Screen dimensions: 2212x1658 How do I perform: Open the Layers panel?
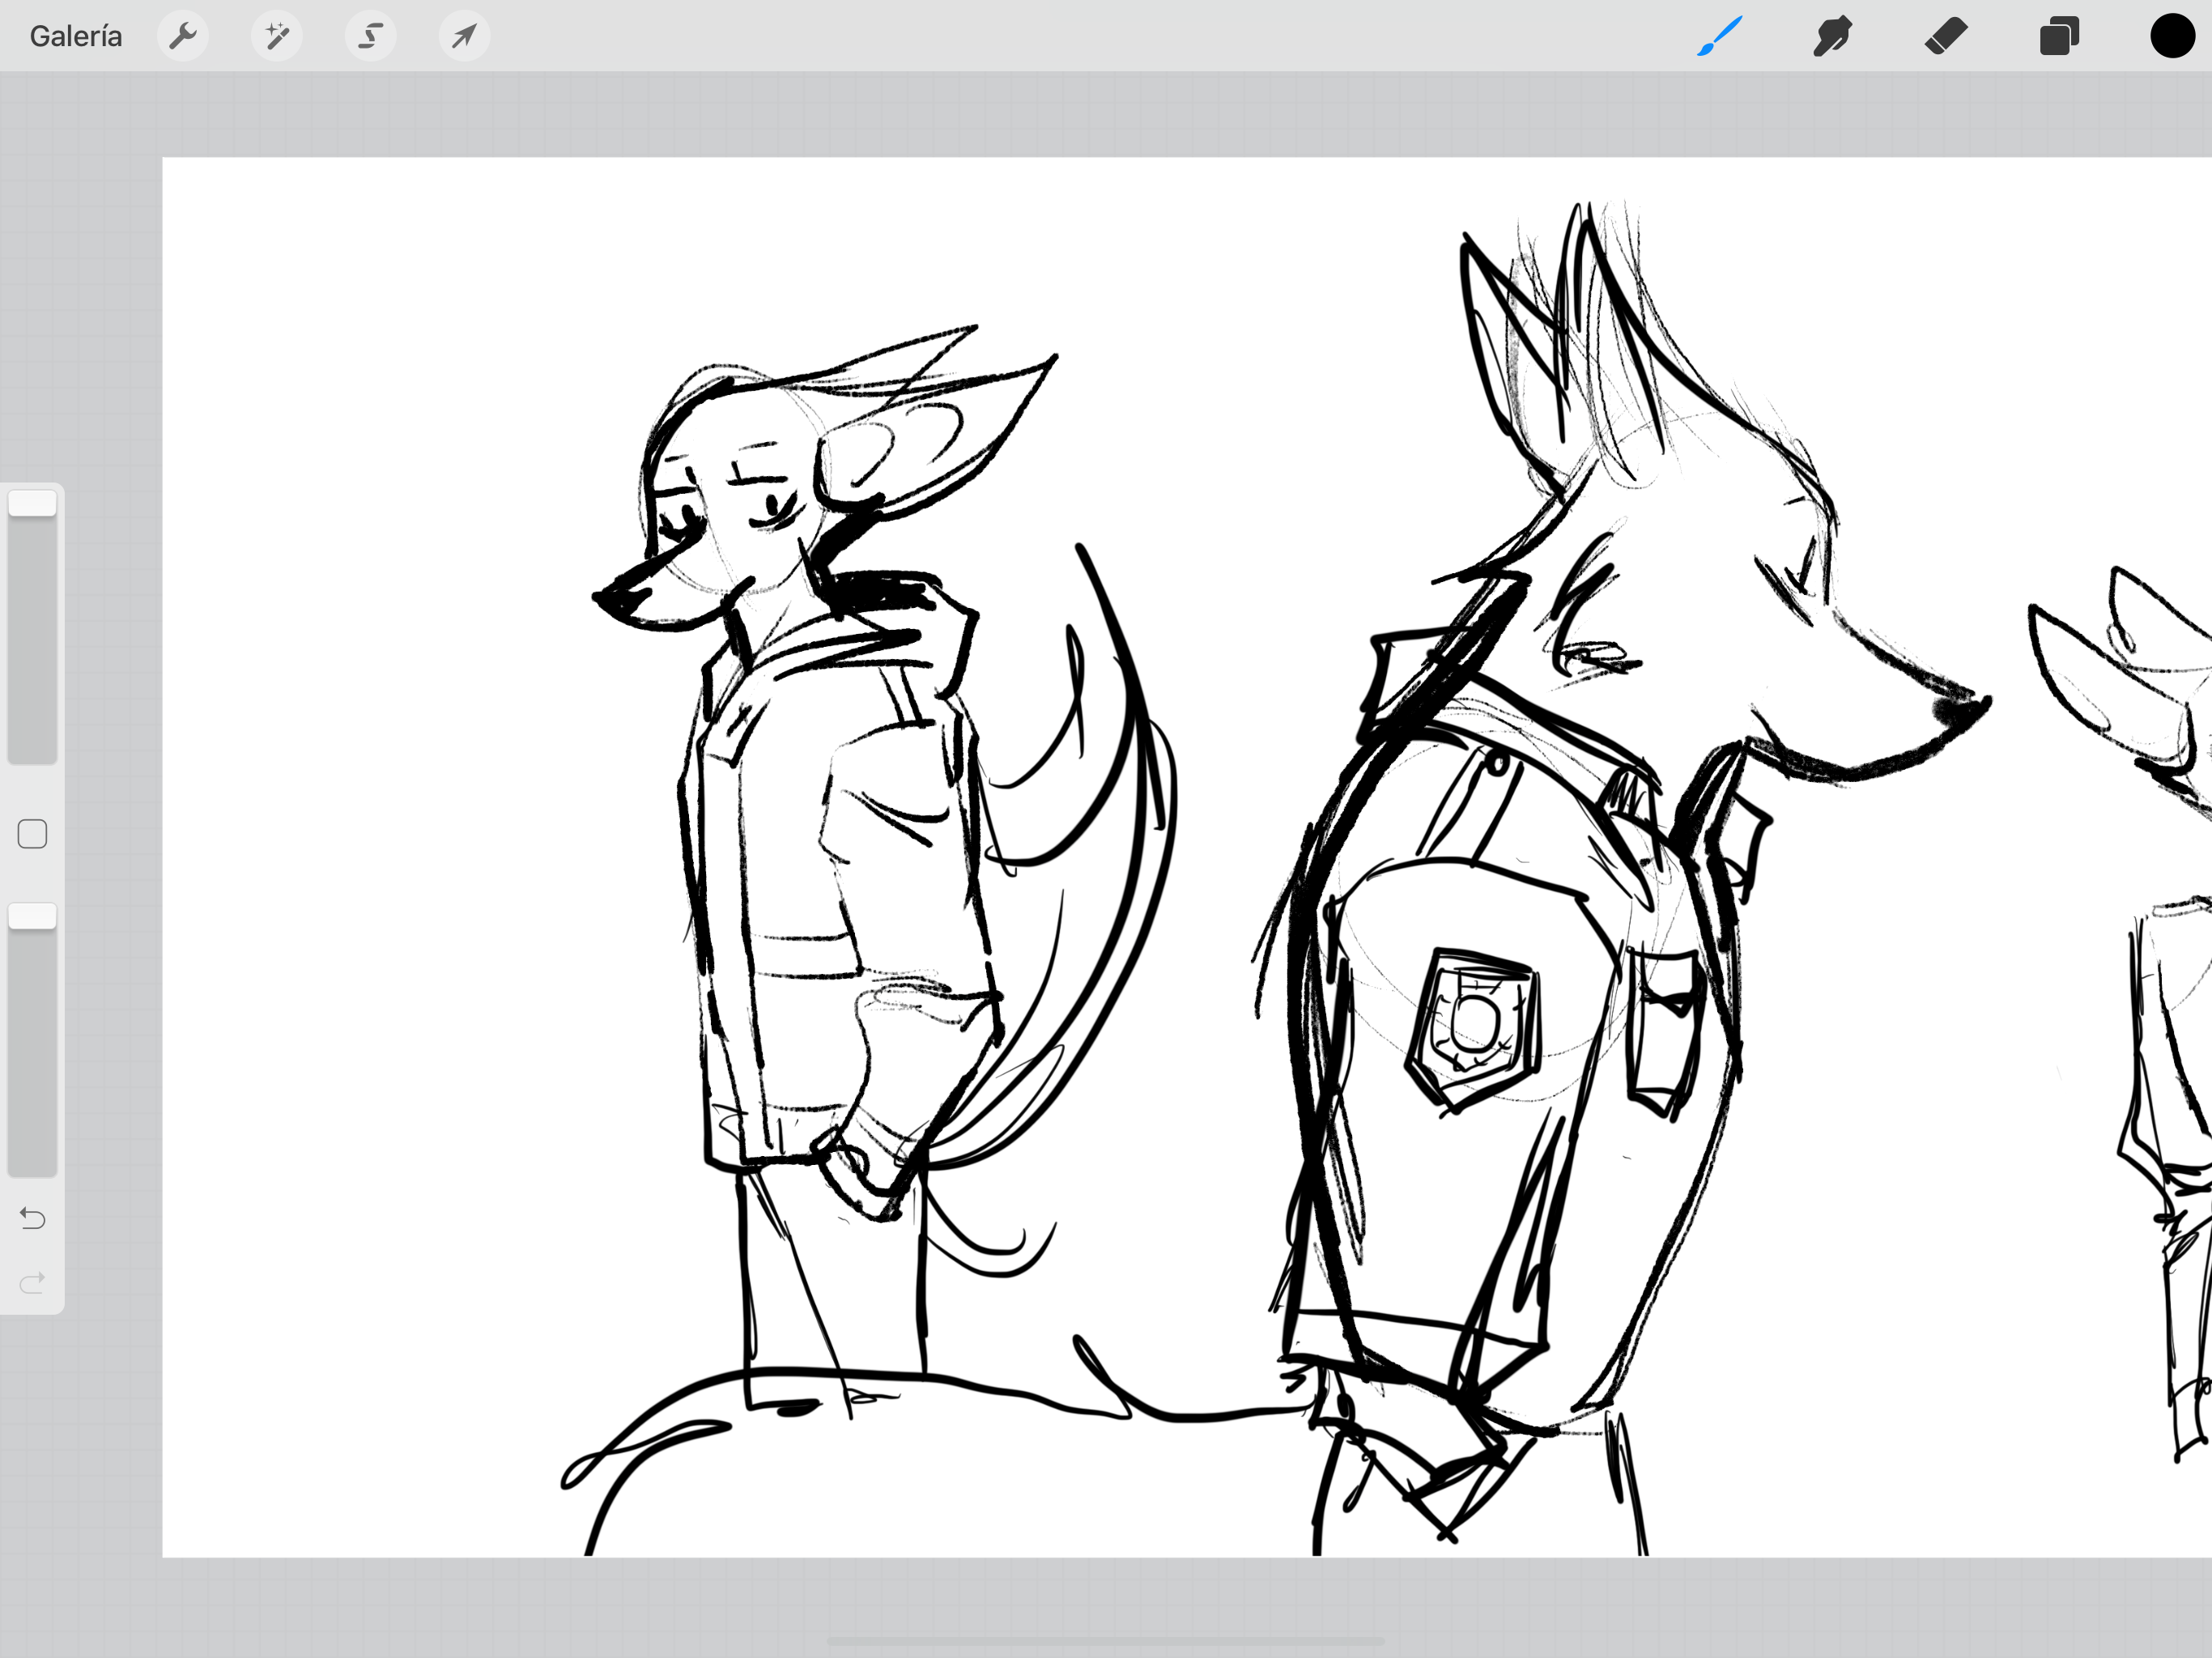click(x=2059, y=36)
